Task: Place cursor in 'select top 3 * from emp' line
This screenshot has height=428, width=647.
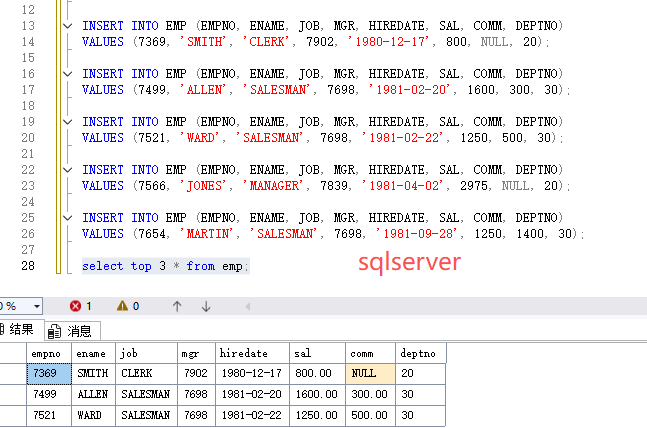Action: (x=165, y=266)
